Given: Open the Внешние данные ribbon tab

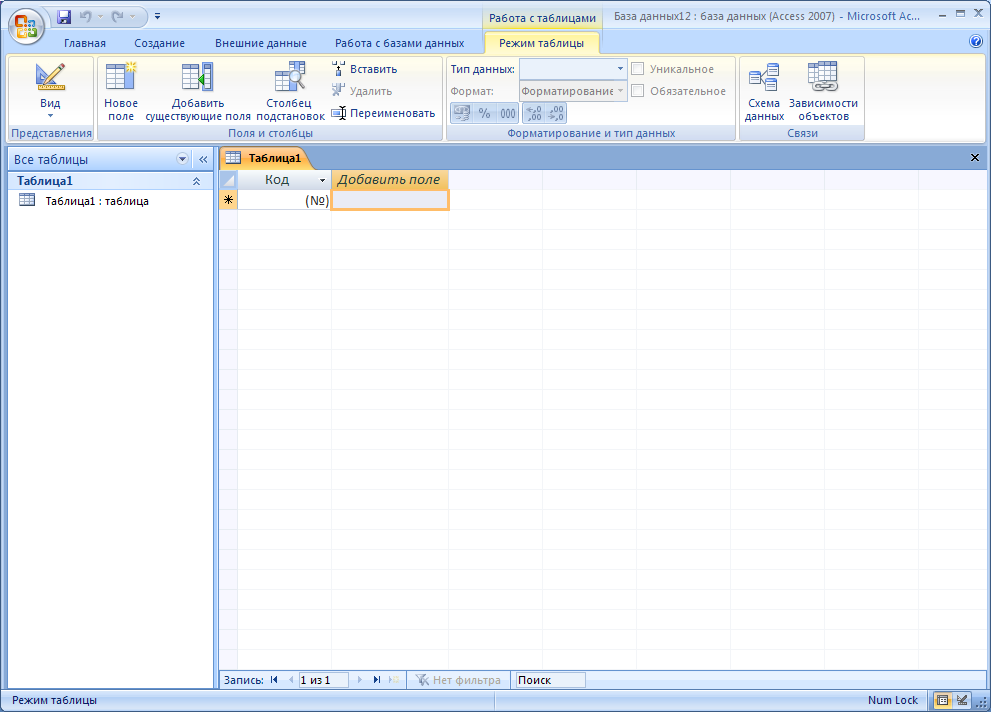Looking at the screenshot, I should [x=260, y=43].
